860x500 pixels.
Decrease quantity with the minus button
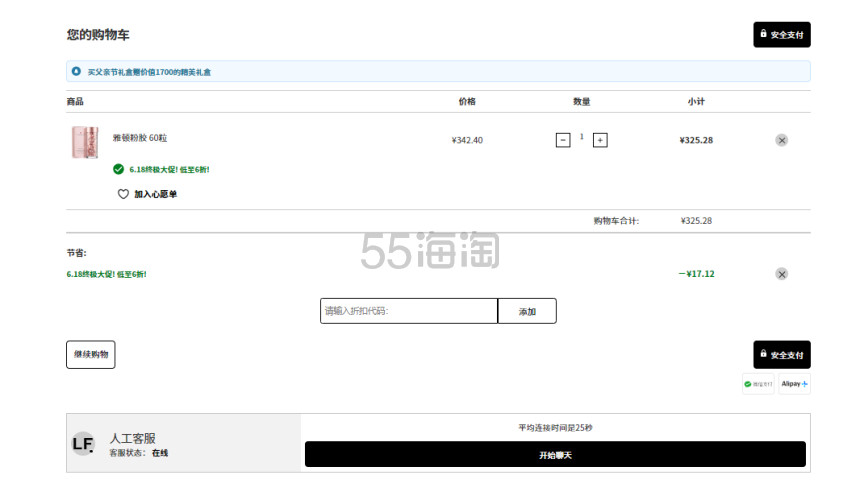563,140
